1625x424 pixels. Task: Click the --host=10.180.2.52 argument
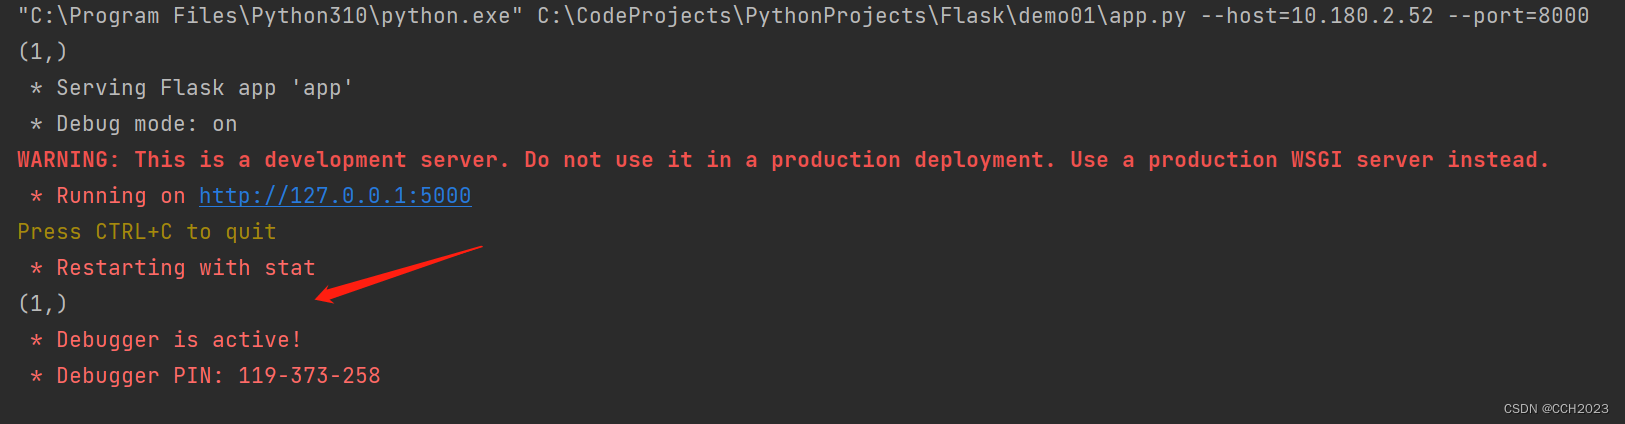coord(1317,16)
